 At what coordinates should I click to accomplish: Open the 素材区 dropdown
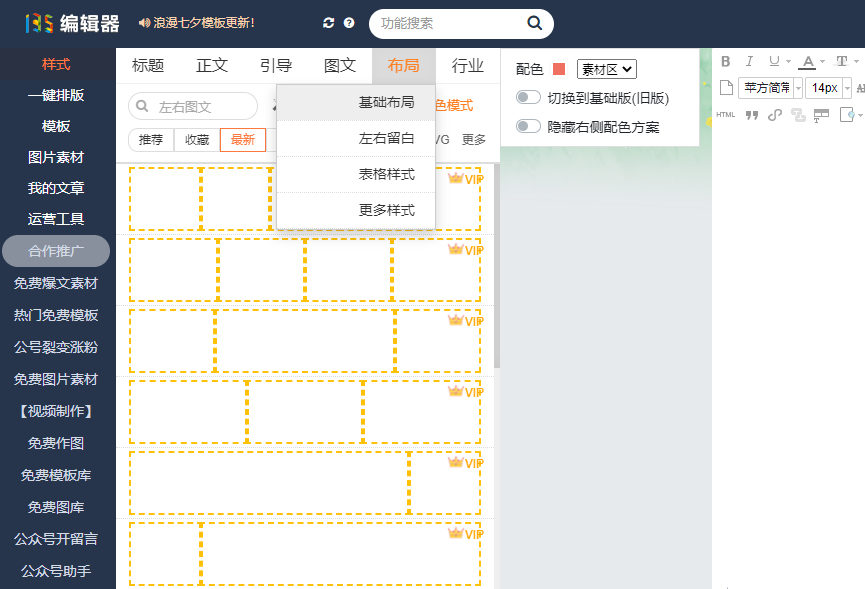pos(606,69)
